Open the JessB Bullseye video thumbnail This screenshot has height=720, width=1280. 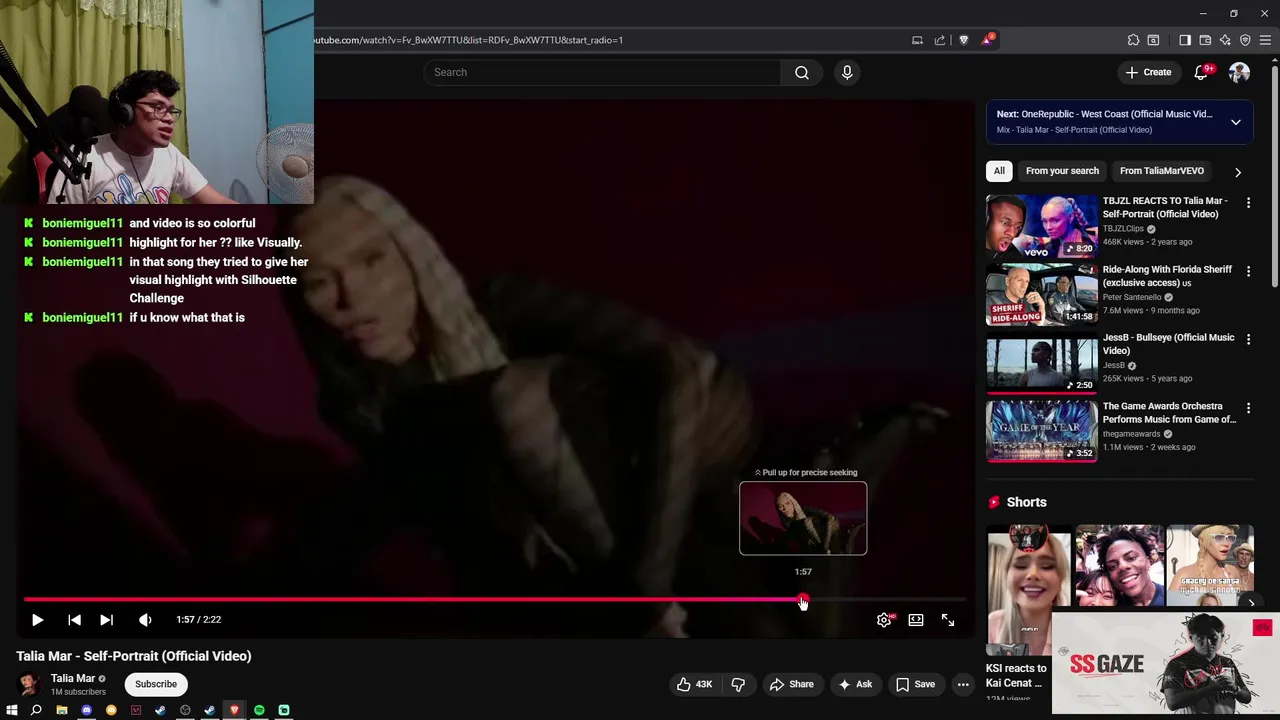tap(1041, 363)
